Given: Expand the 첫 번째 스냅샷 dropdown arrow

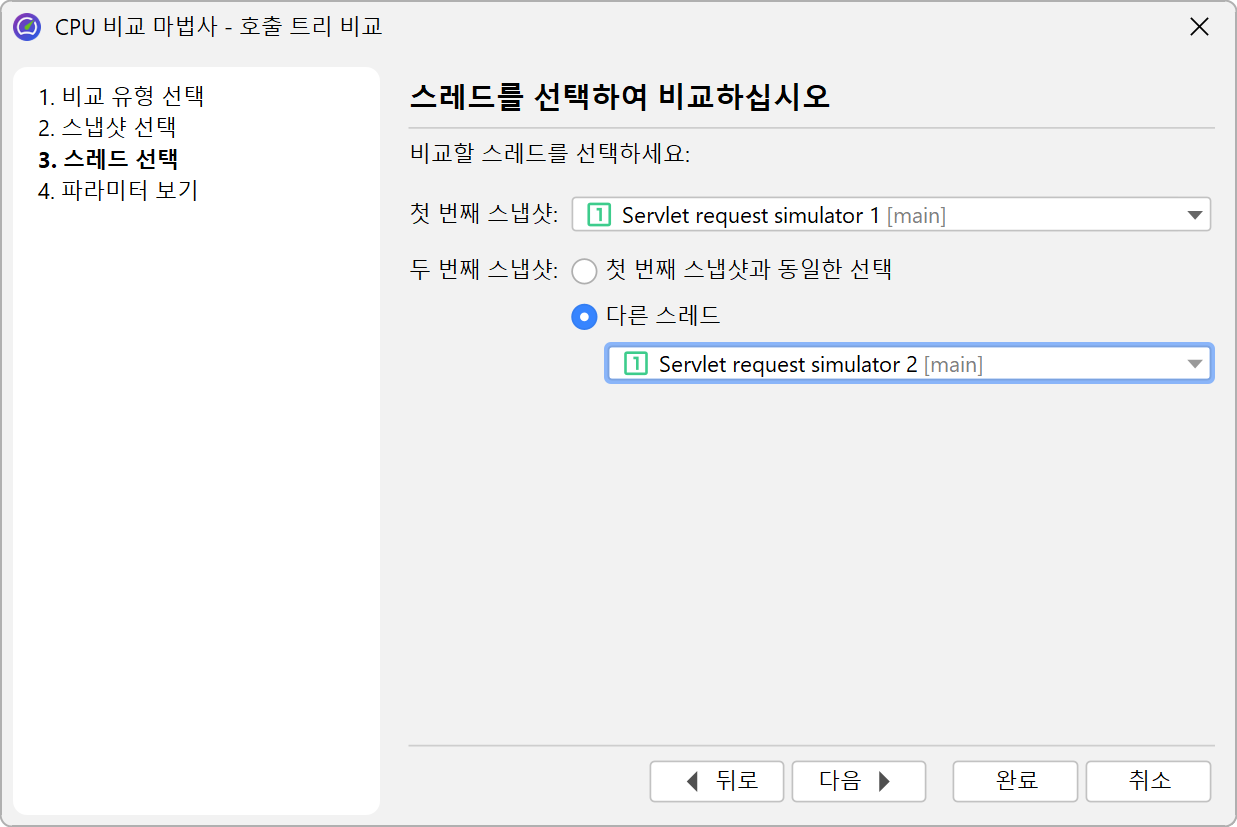Looking at the screenshot, I should [1194, 215].
